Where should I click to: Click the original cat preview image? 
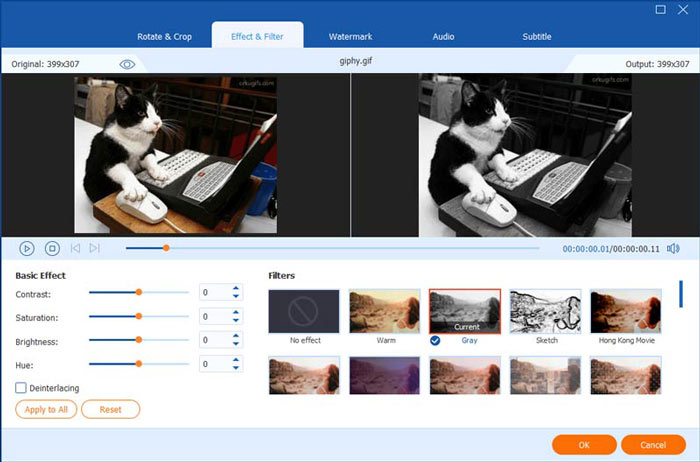pyautogui.click(x=175, y=155)
